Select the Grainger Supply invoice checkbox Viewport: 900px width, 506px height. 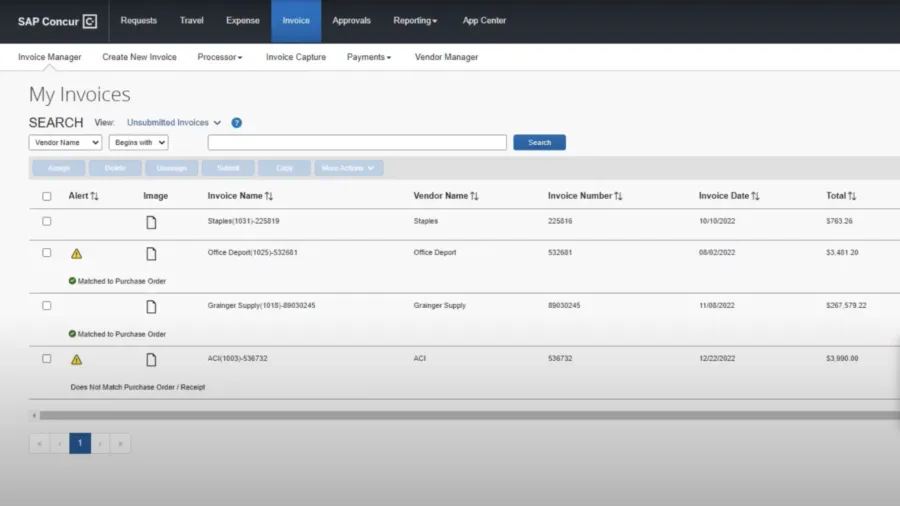(46, 306)
